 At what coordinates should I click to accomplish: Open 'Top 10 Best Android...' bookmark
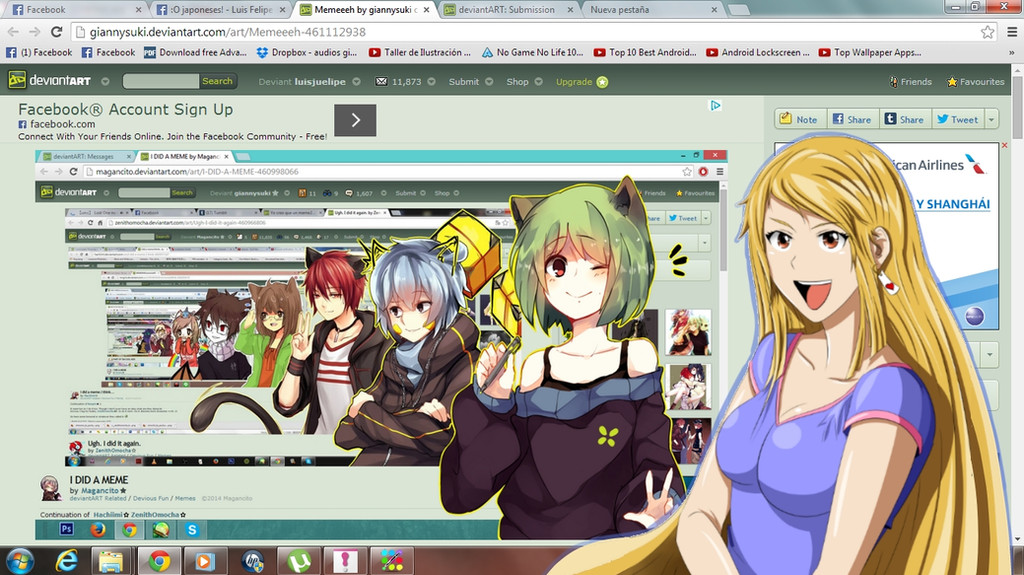click(645, 52)
